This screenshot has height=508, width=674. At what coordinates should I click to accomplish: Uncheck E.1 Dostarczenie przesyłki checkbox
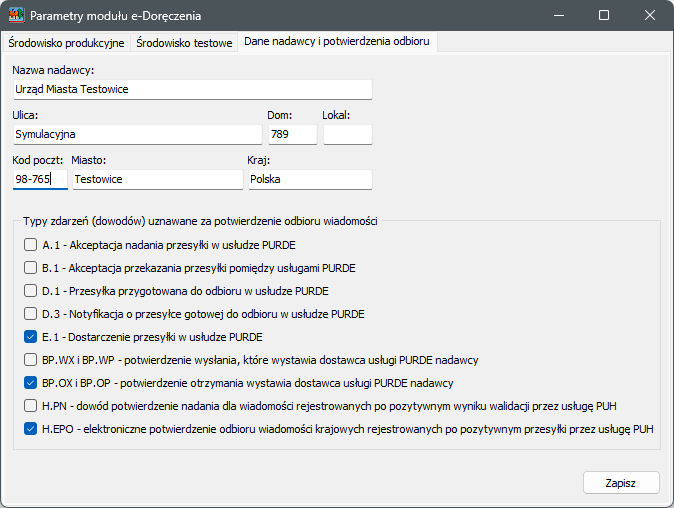click(x=31, y=337)
